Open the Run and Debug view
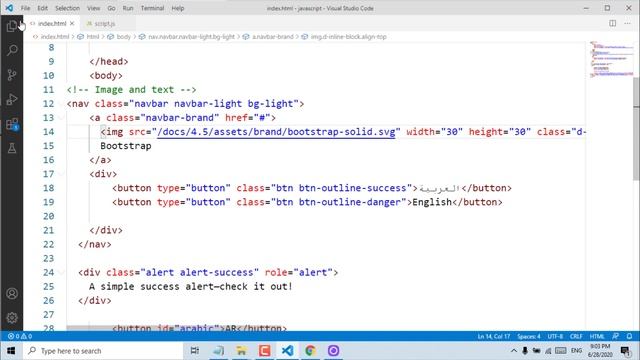This screenshot has width=640, height=360. point(12,99)
